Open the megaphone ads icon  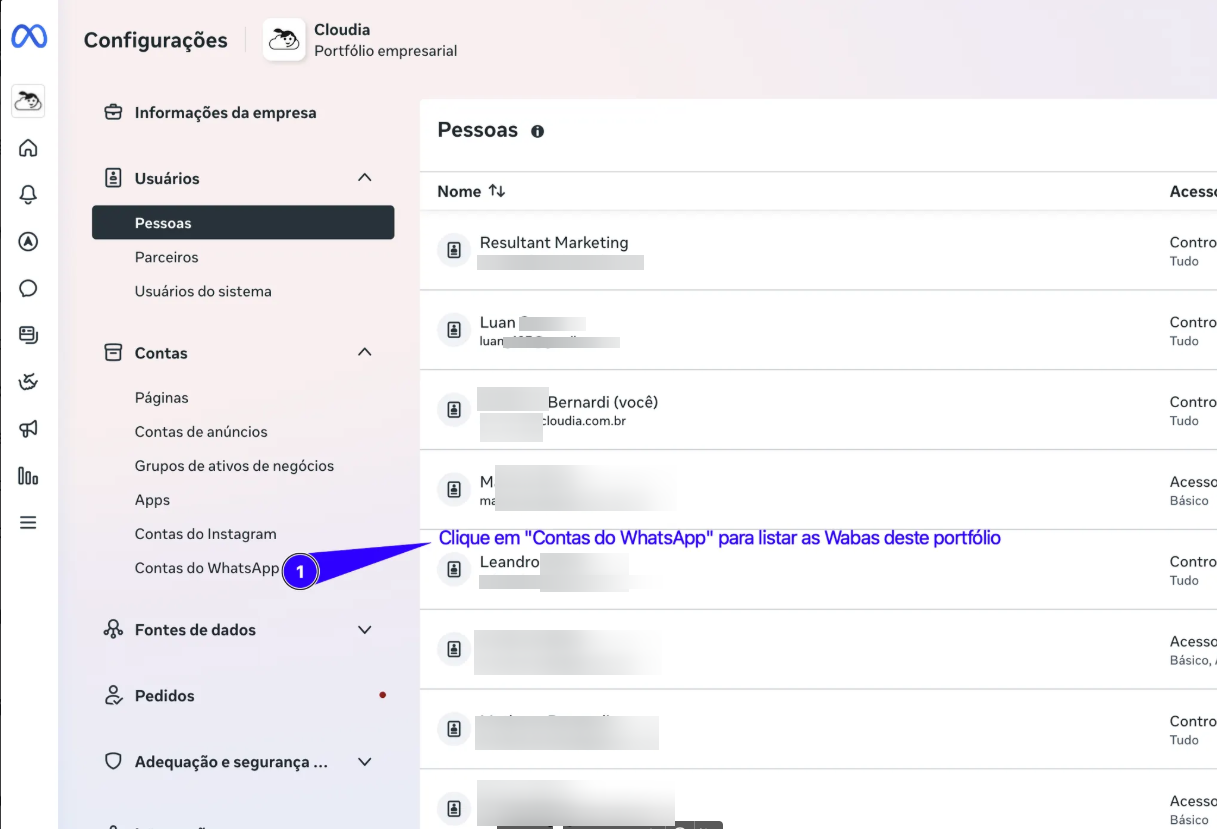click(x=28, y=429)
